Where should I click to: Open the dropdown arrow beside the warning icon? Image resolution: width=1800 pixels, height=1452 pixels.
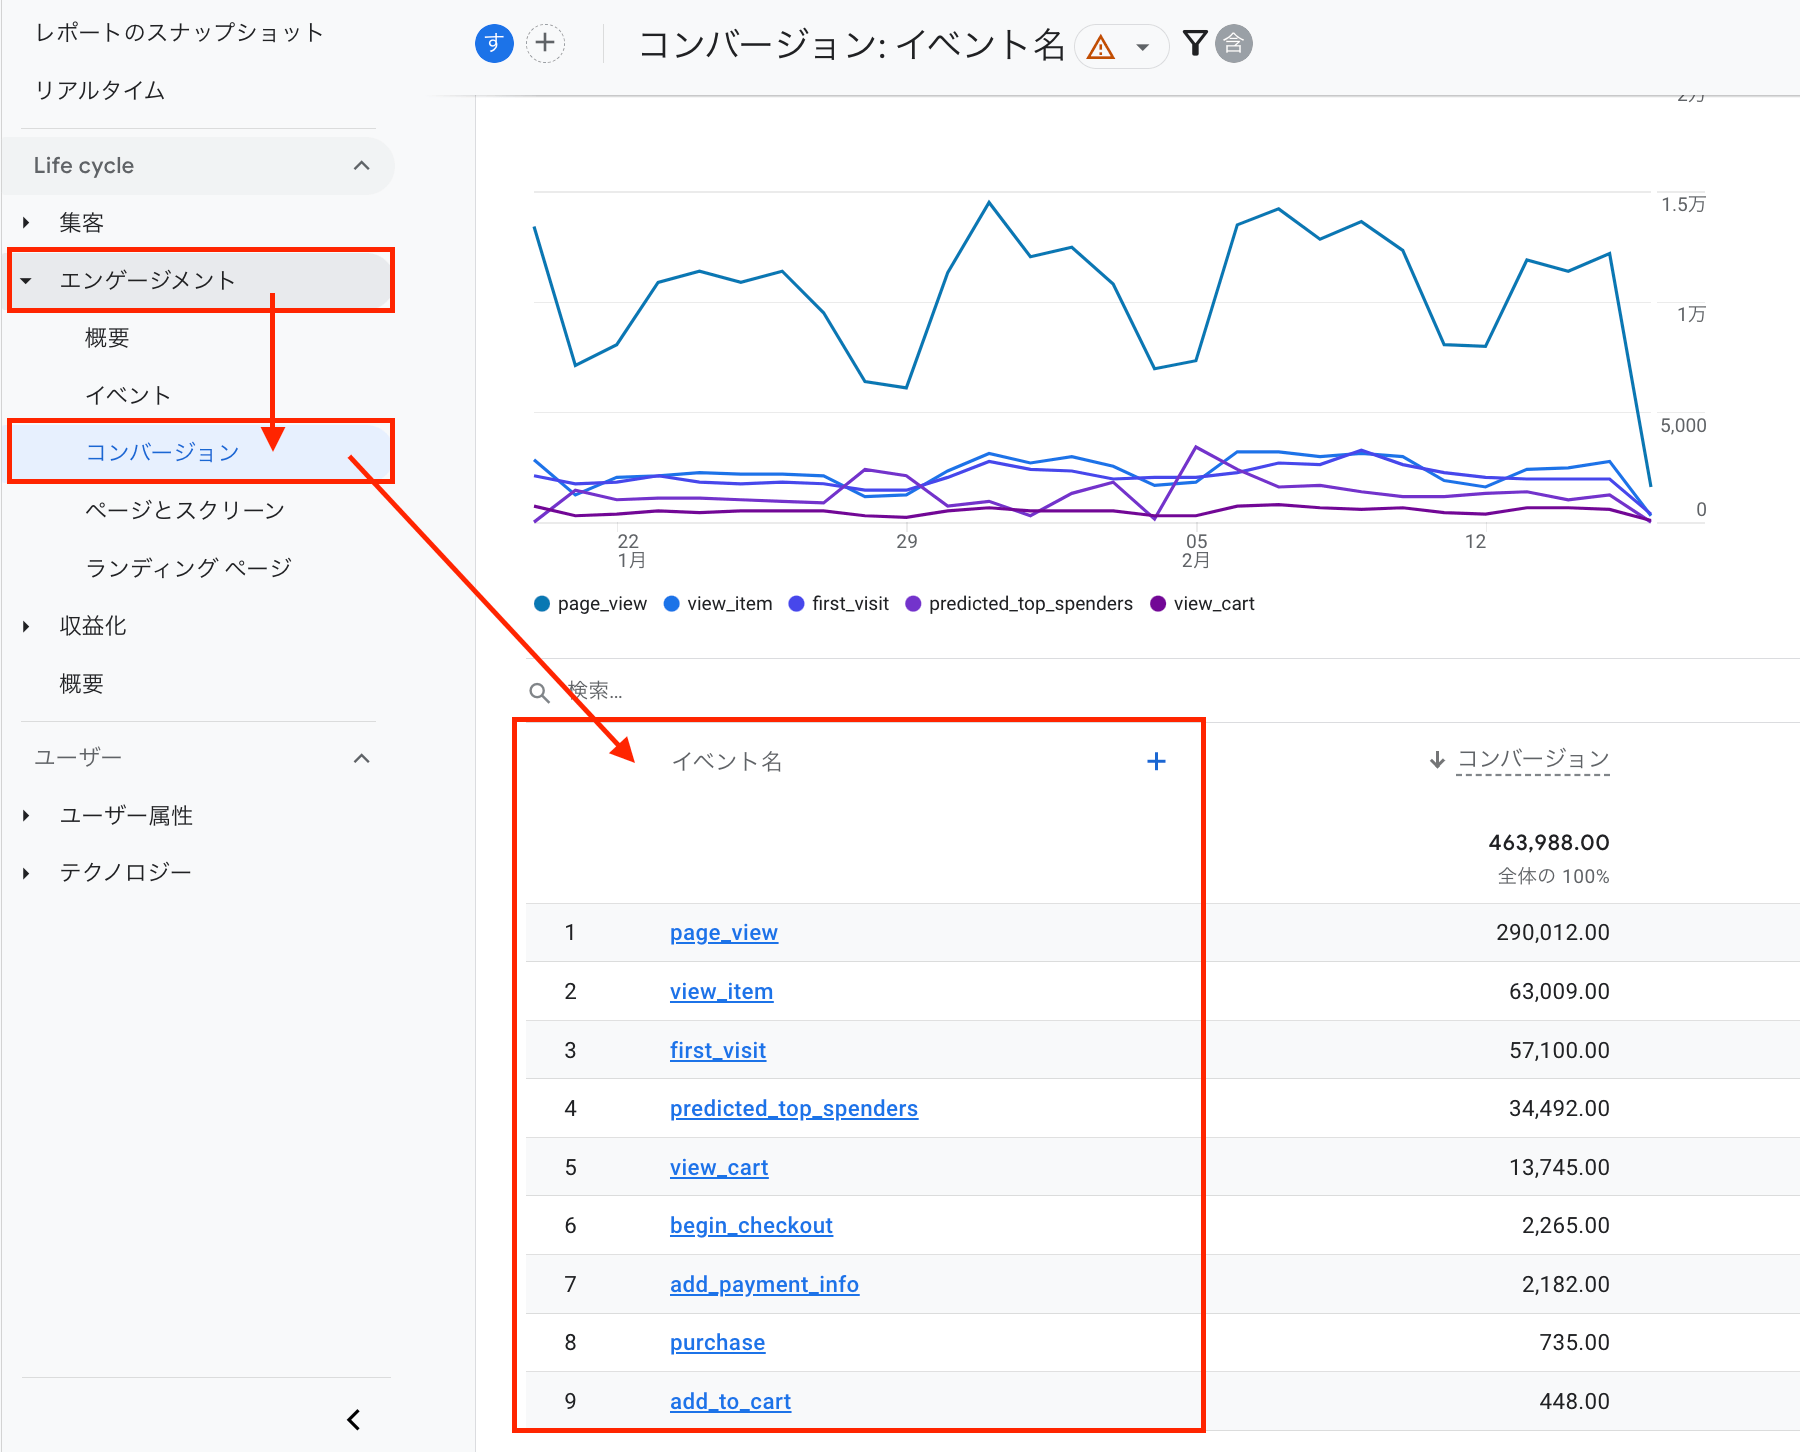[x=1142, y=47]
